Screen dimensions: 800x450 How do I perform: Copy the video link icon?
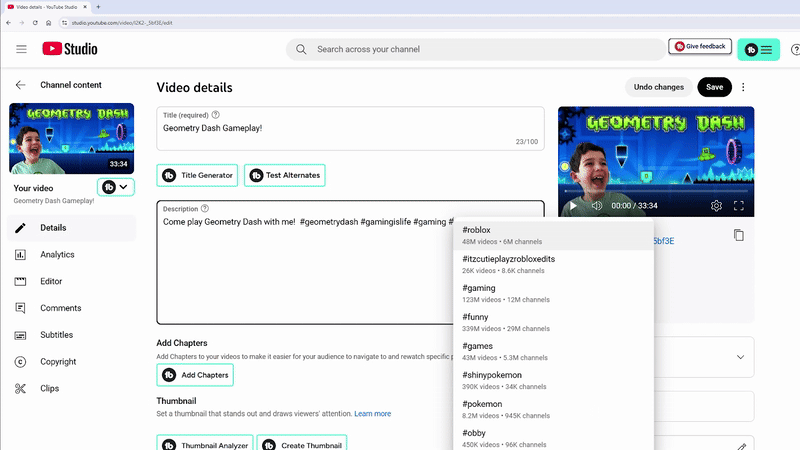coord(739,235)
